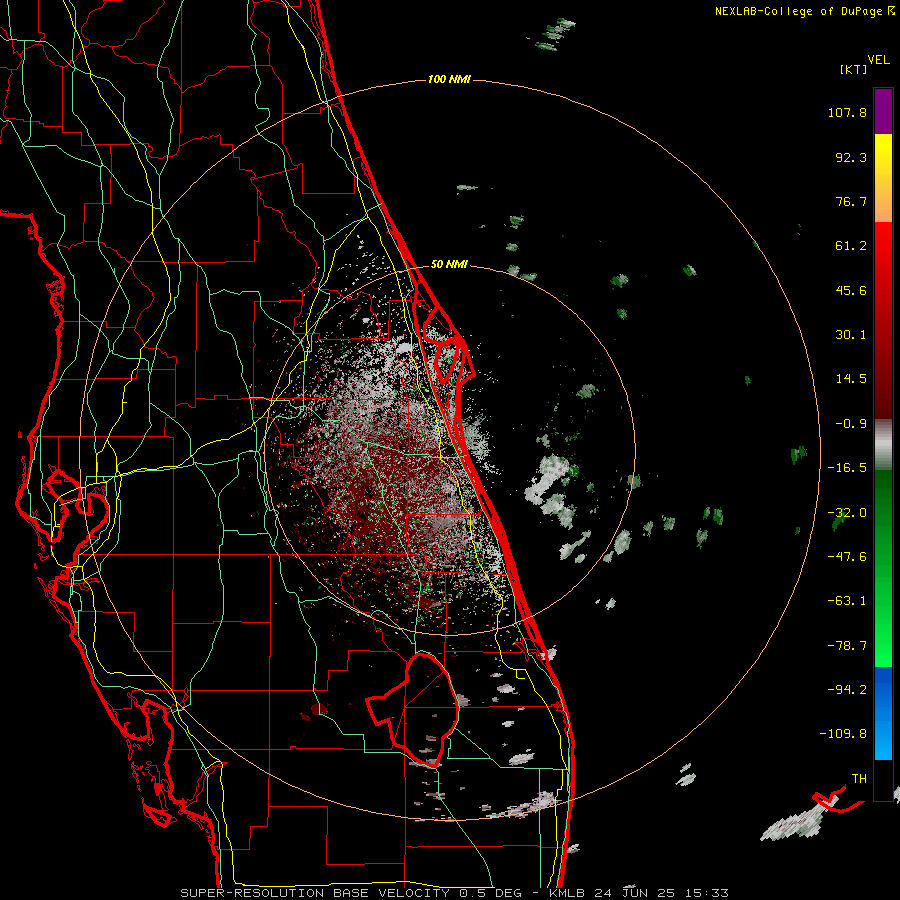Click the purple segment of the velocity color bar
The width and height of the screenshot is (900, 900).
(883, 111)
